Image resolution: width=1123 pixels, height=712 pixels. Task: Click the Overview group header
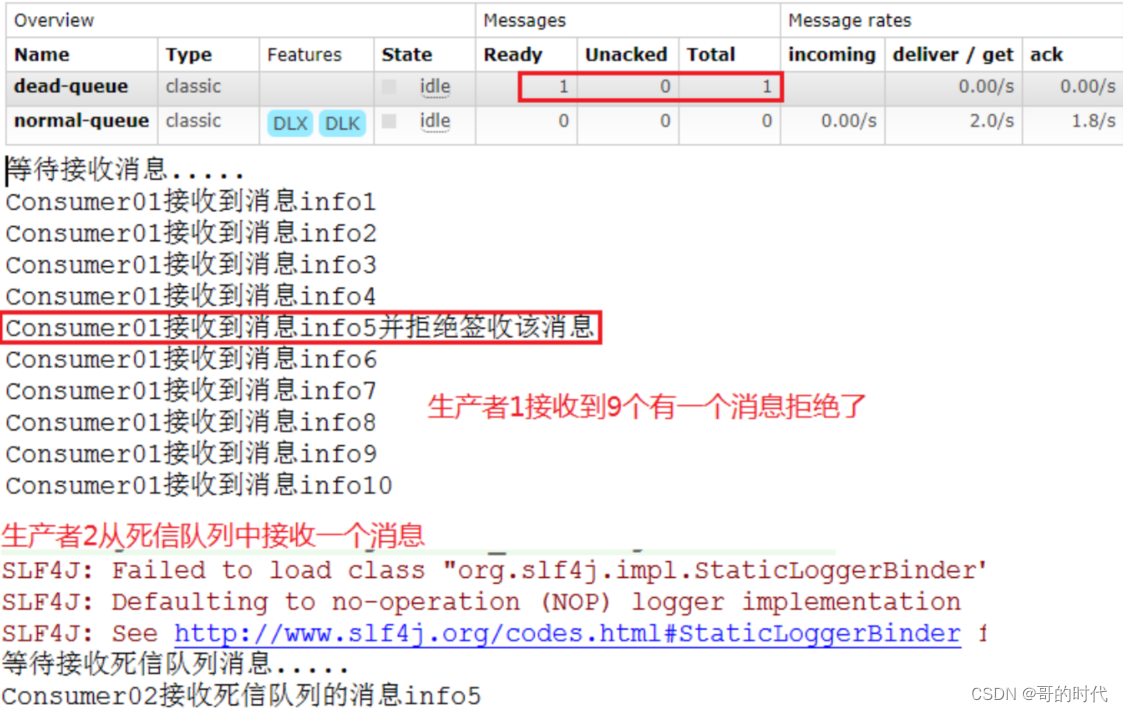tap(54, 20)
